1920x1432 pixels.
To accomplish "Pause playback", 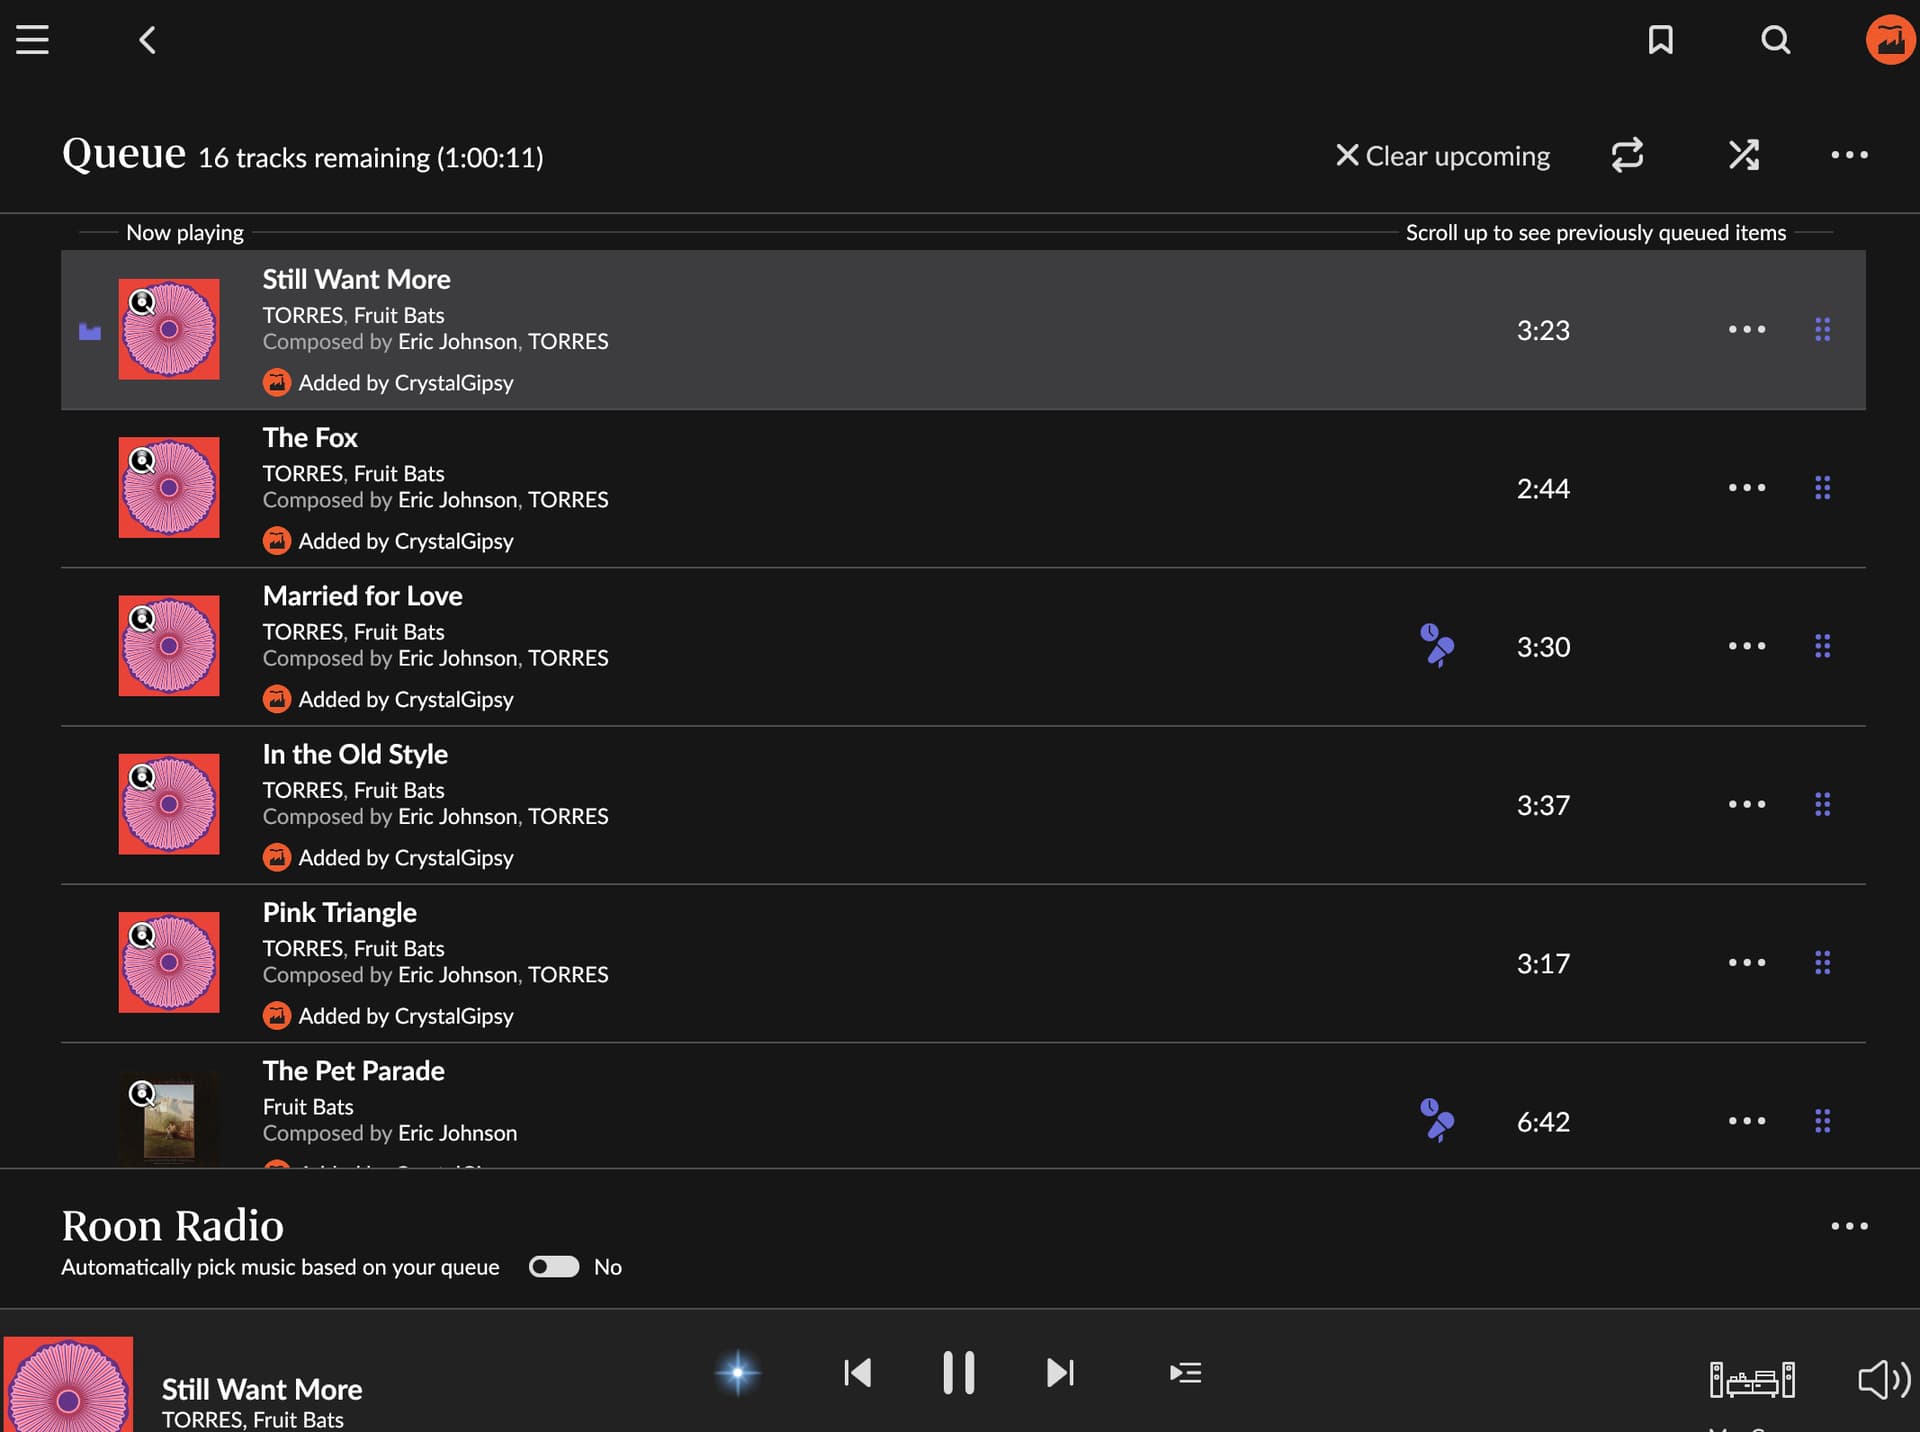I will [958, 1373].
